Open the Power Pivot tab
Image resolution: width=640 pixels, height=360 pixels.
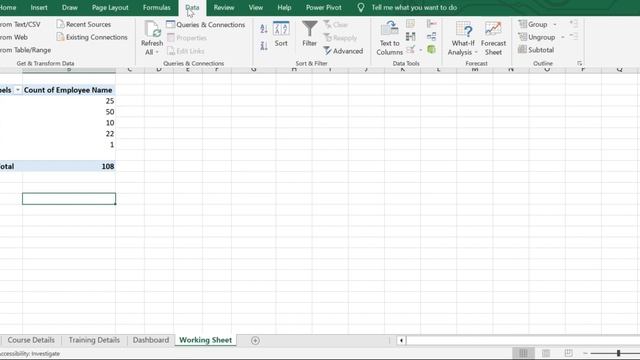324,7
